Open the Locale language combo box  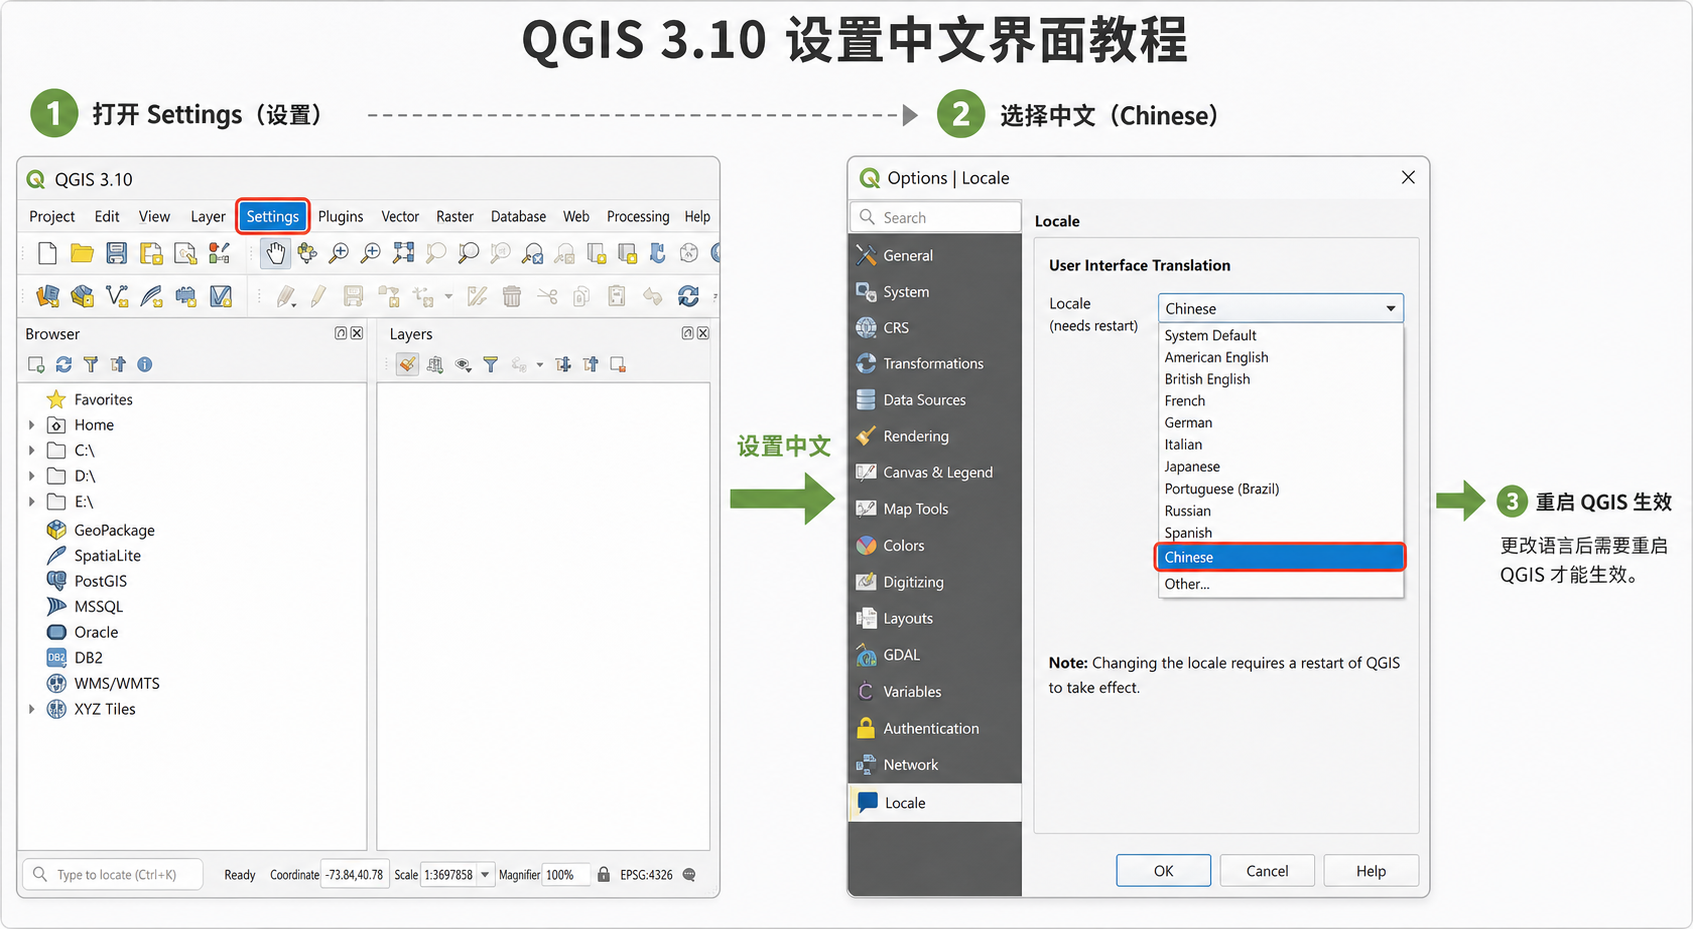(1280, 308)
